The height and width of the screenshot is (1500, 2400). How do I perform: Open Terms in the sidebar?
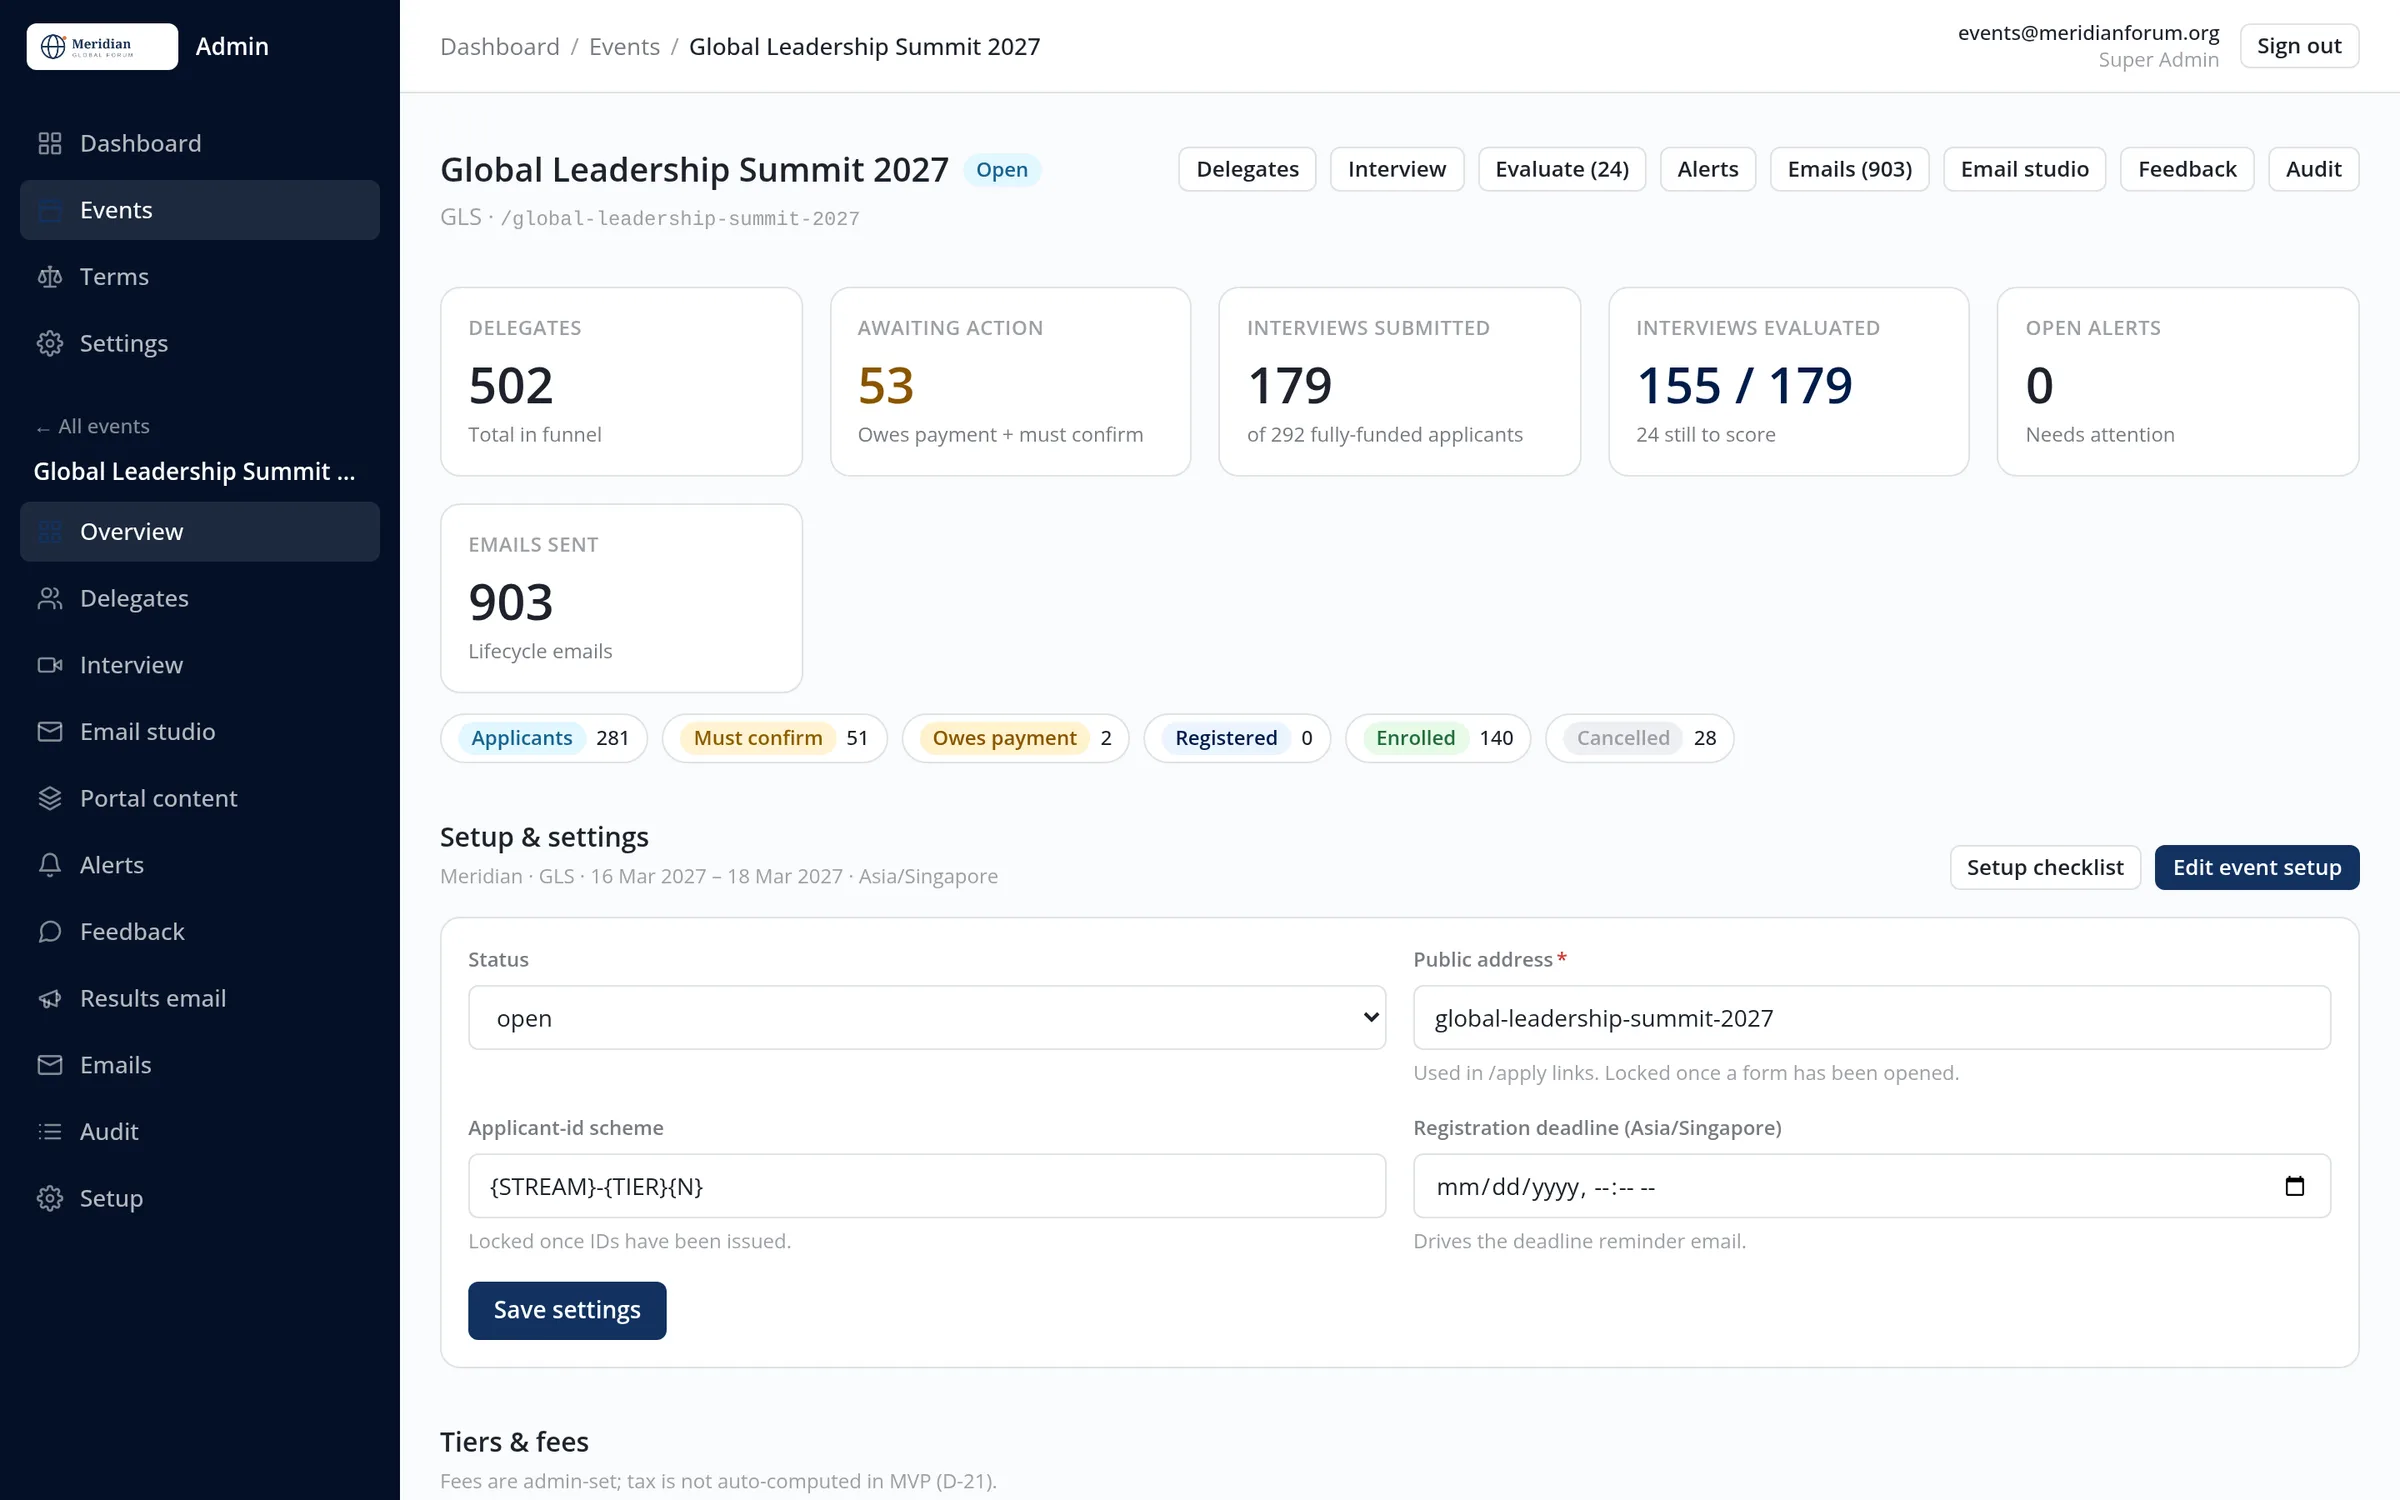click(x=200, y=277)
